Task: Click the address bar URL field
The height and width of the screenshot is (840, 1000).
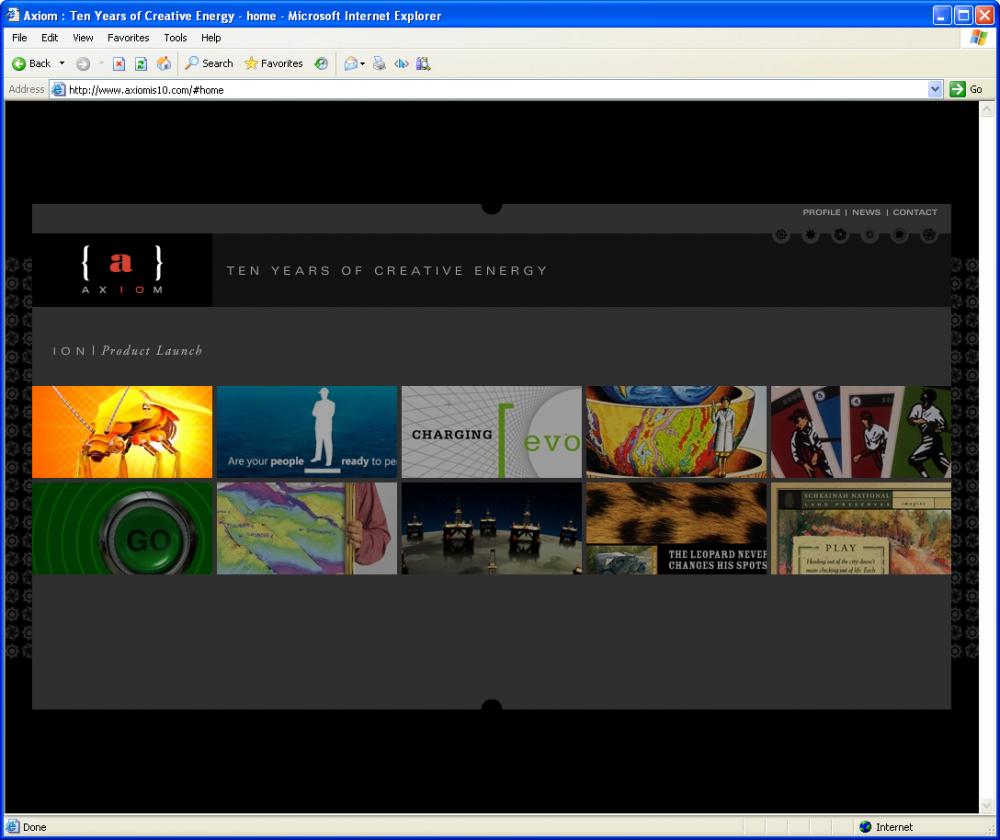Action: pyautogui.click(x=490, y=89)
